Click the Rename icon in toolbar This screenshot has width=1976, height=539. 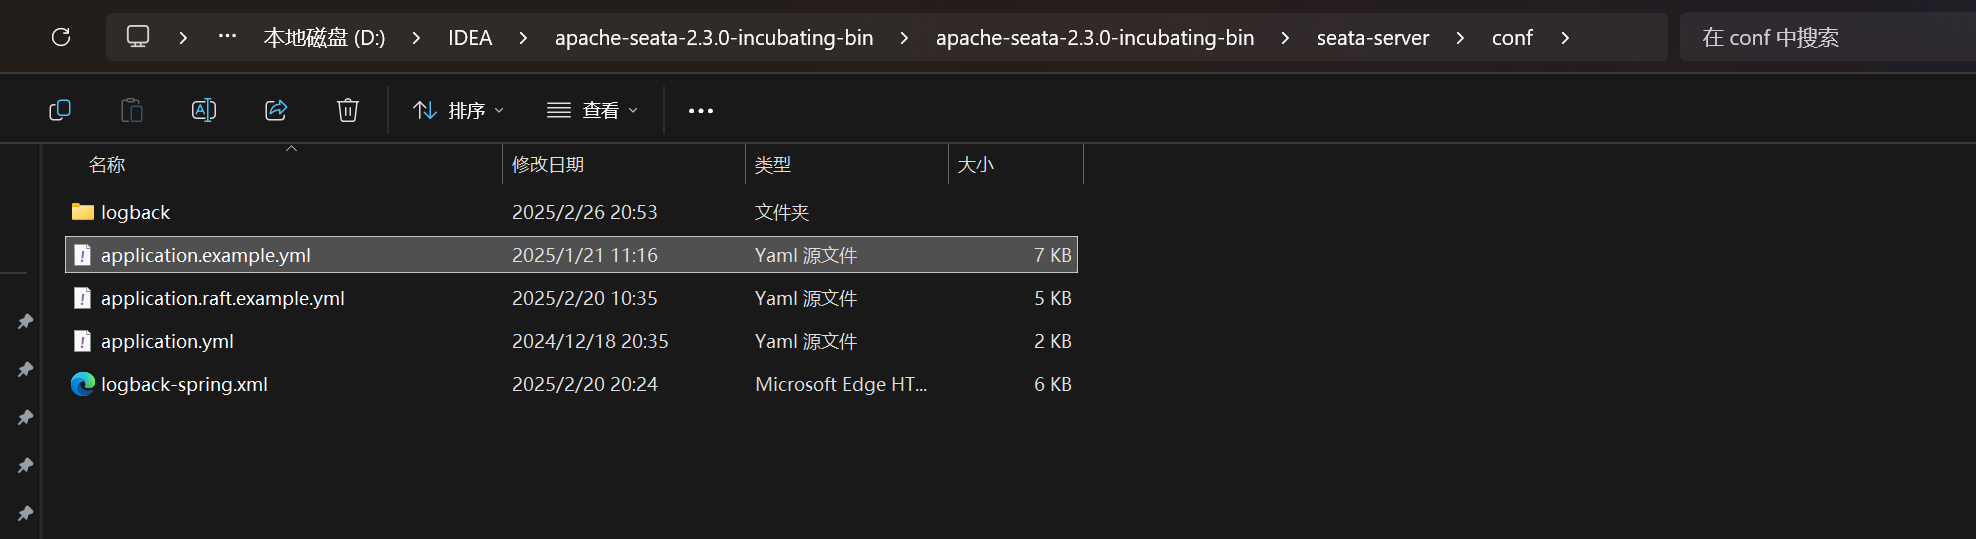tap(204, 110)
